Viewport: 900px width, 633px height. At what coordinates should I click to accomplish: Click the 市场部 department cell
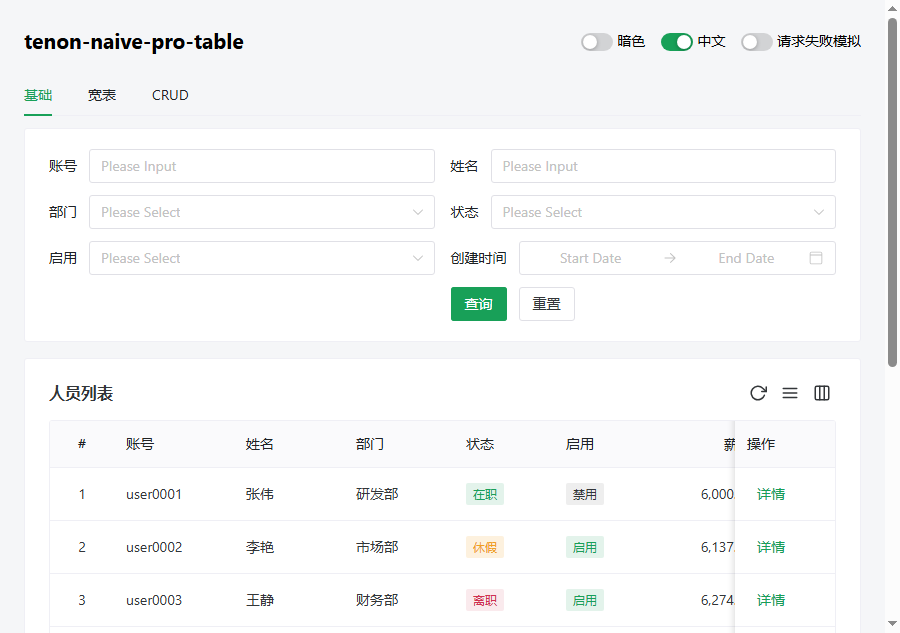(377, 547)
